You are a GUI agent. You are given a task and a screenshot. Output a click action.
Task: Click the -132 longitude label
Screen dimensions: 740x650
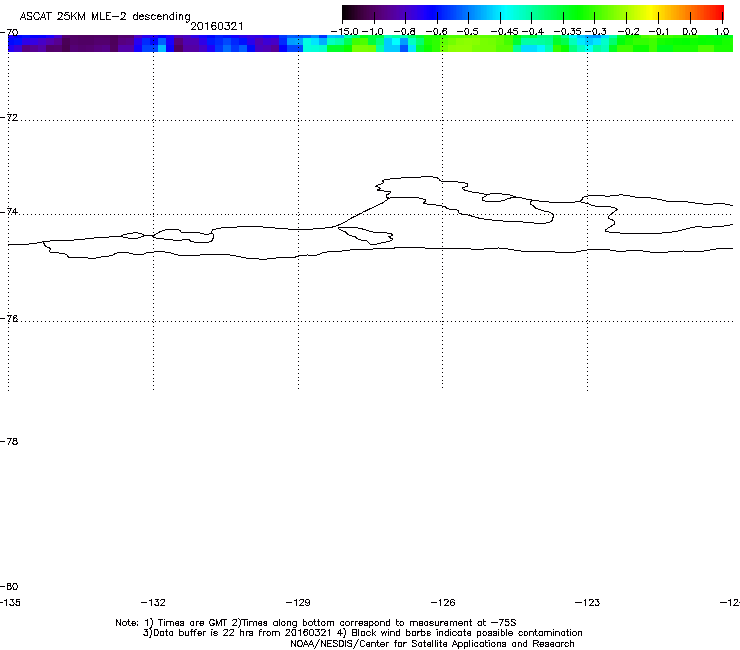[153, 602]
